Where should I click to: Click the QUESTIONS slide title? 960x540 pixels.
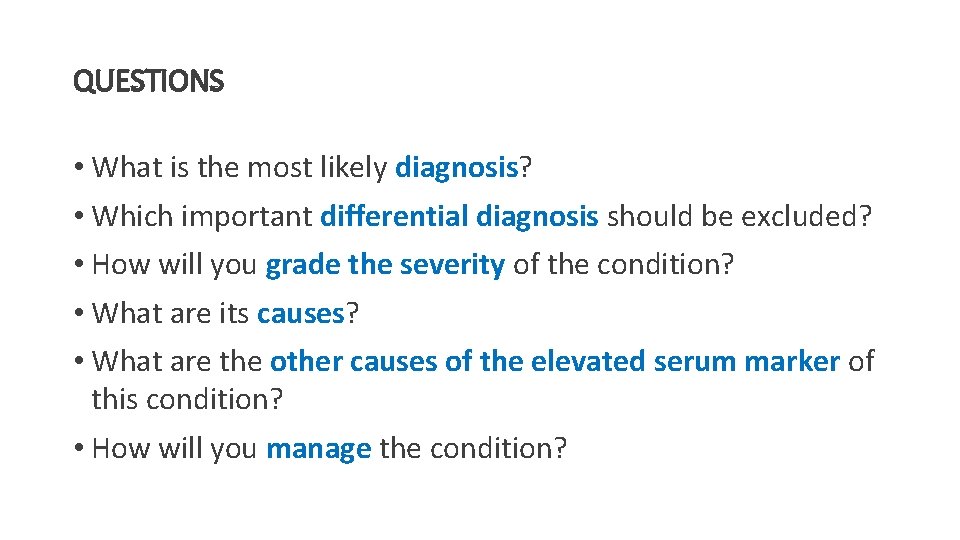tap(149, 81)
